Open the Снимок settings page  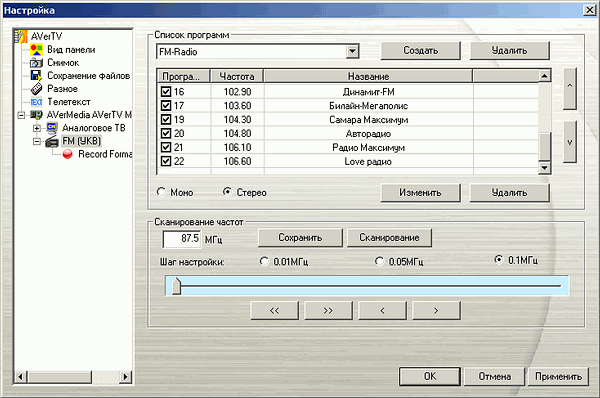(63, 63)
